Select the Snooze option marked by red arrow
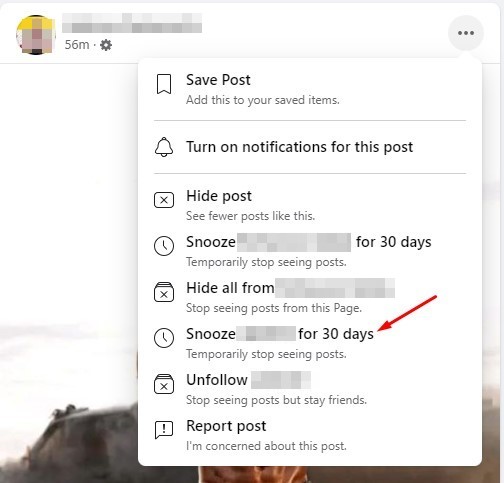This screenshot has height=483, width=504. click(310, 343)
